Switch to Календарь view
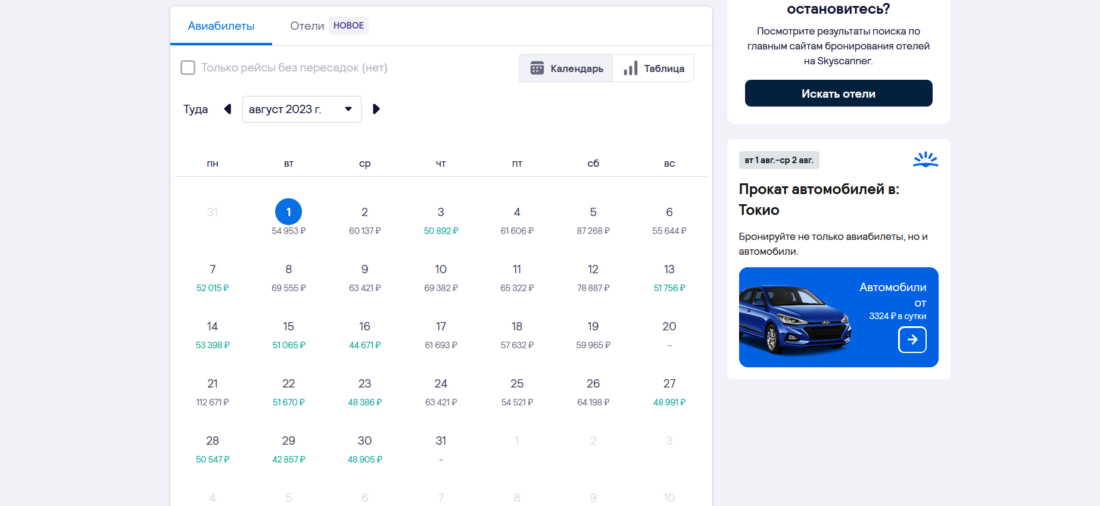 [x=566, y=69]
